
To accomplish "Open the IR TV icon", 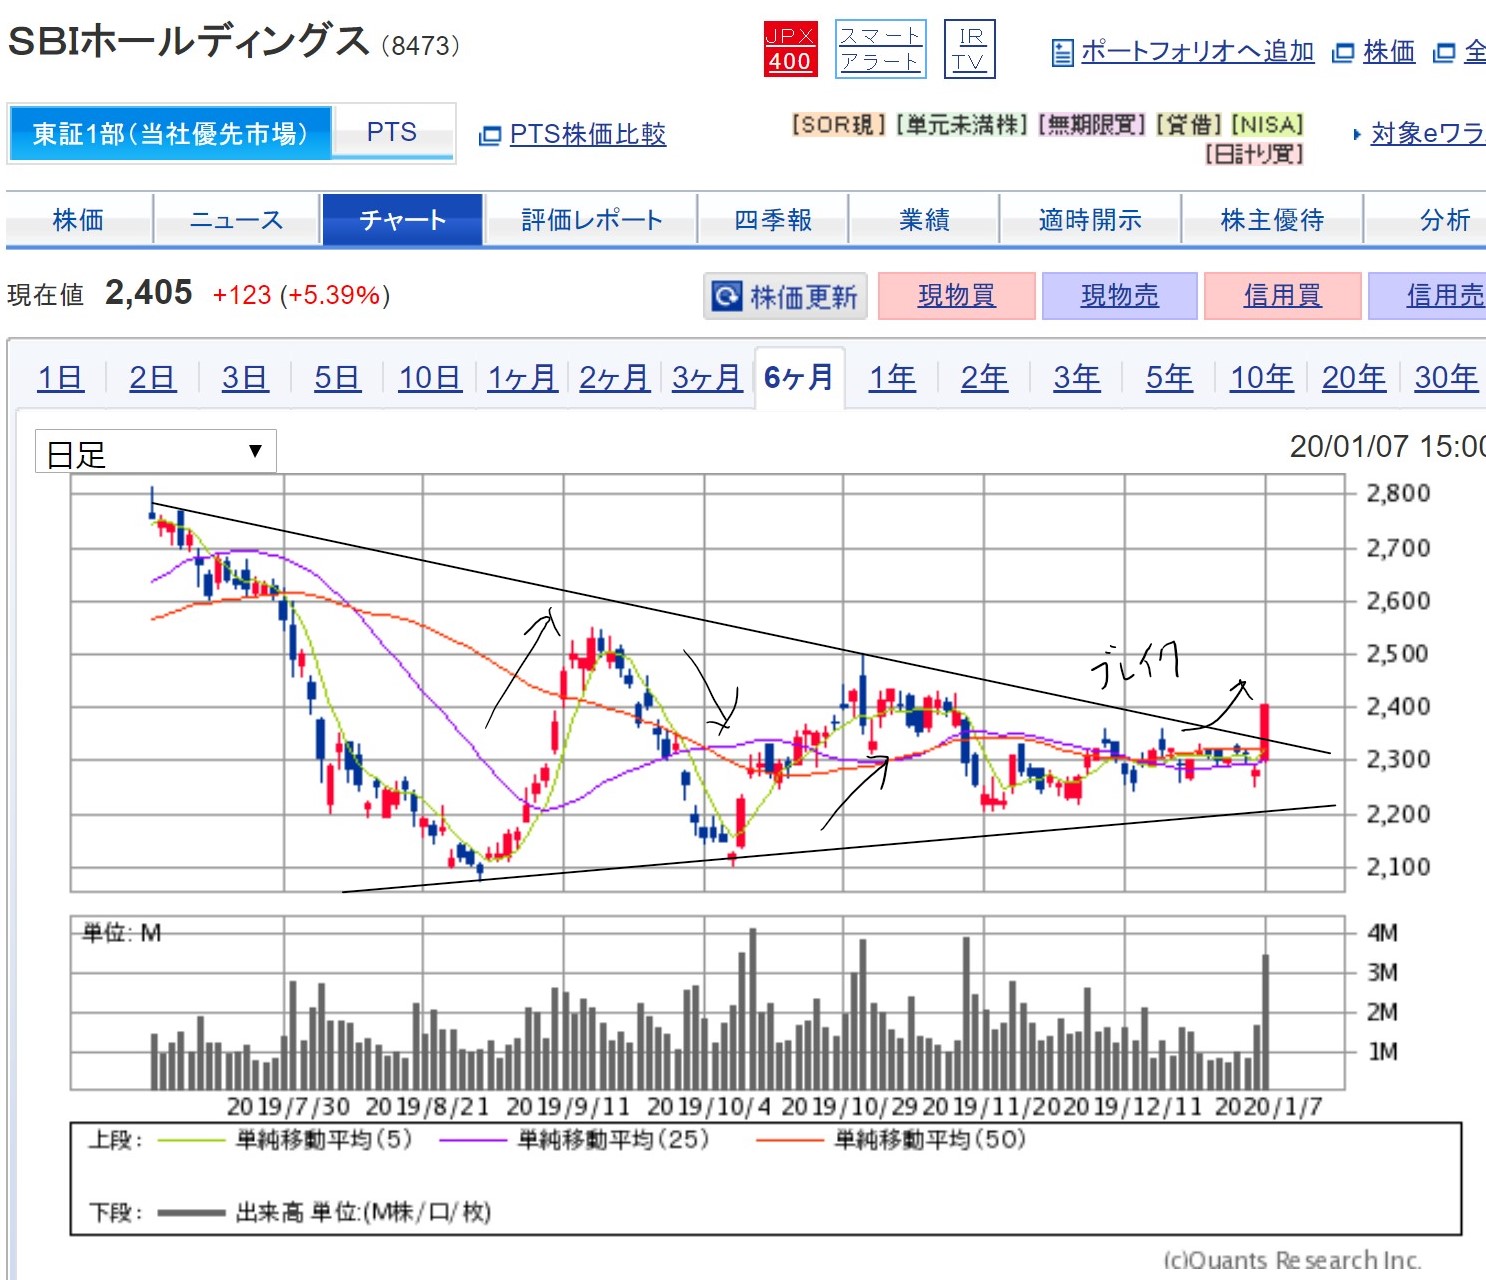I will pos(969,49).
